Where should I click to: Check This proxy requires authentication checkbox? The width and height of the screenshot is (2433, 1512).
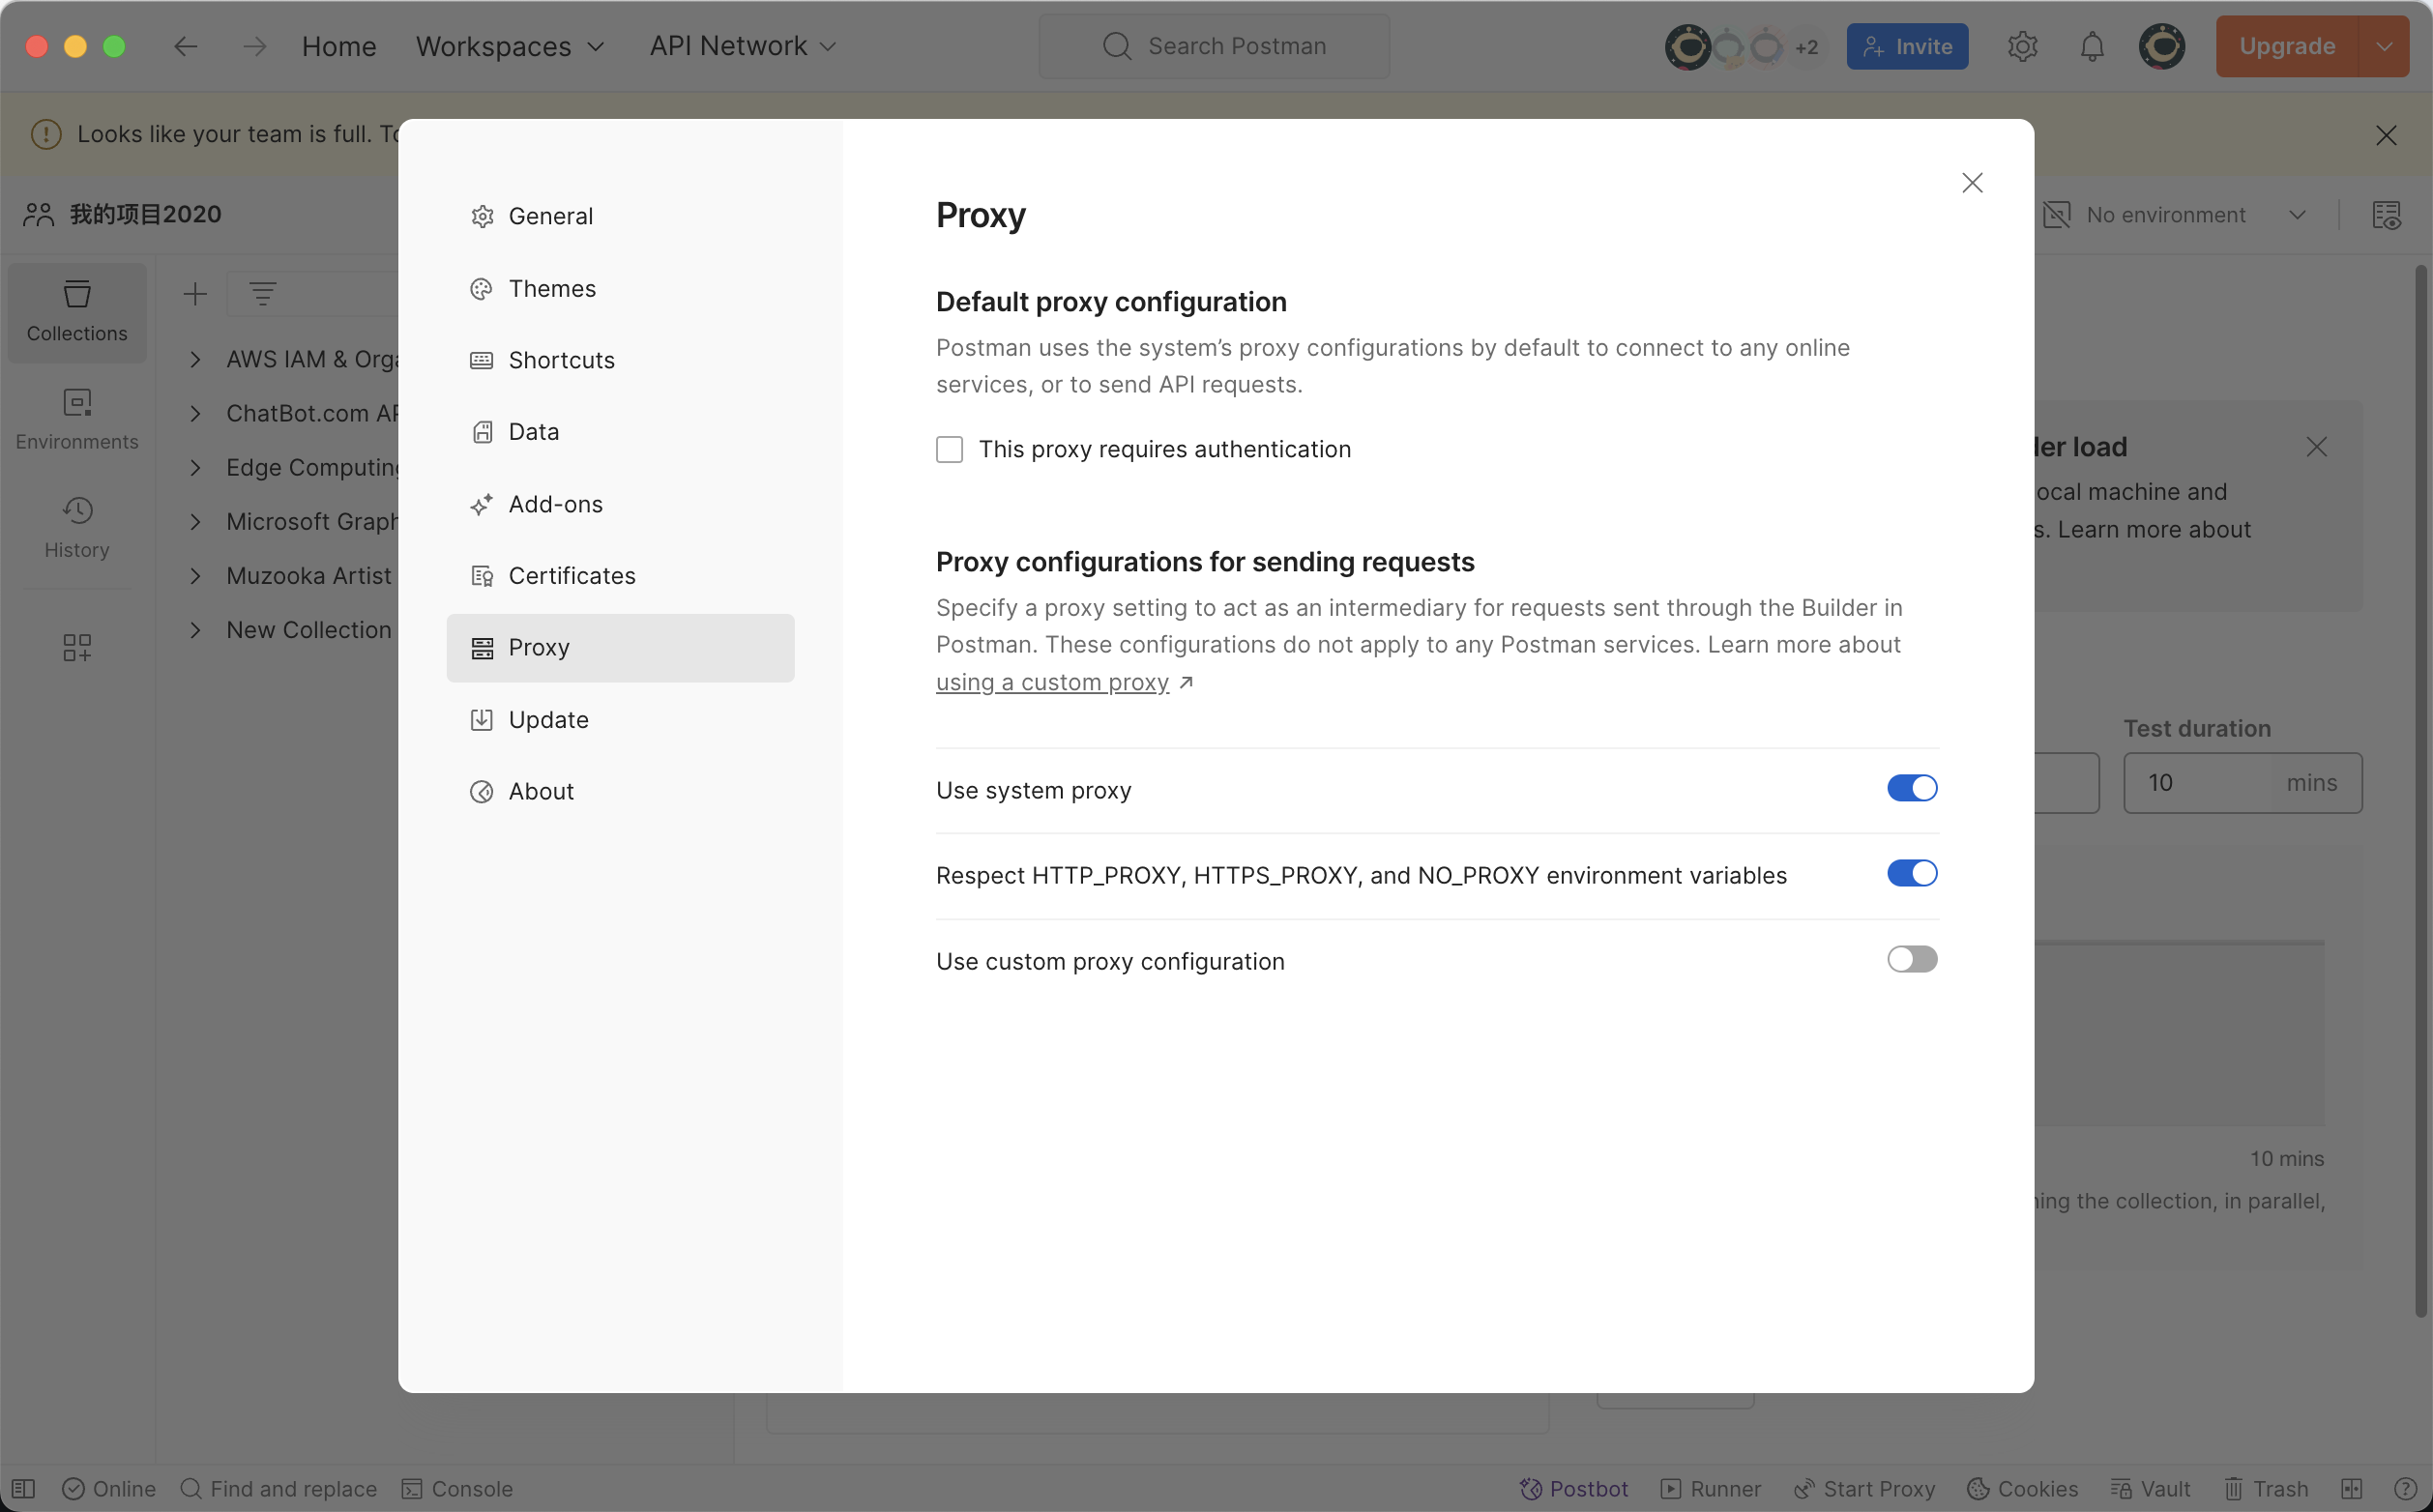click(x=950, y=450)
